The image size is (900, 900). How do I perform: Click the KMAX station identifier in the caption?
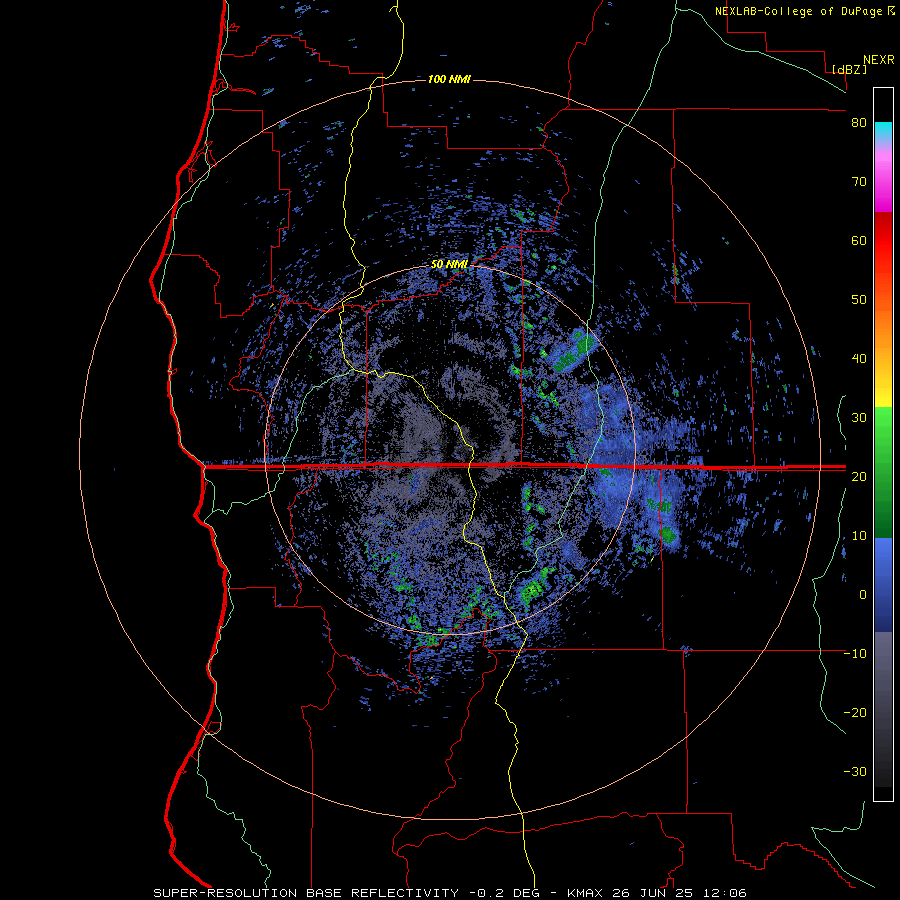[x=586, y=893]
